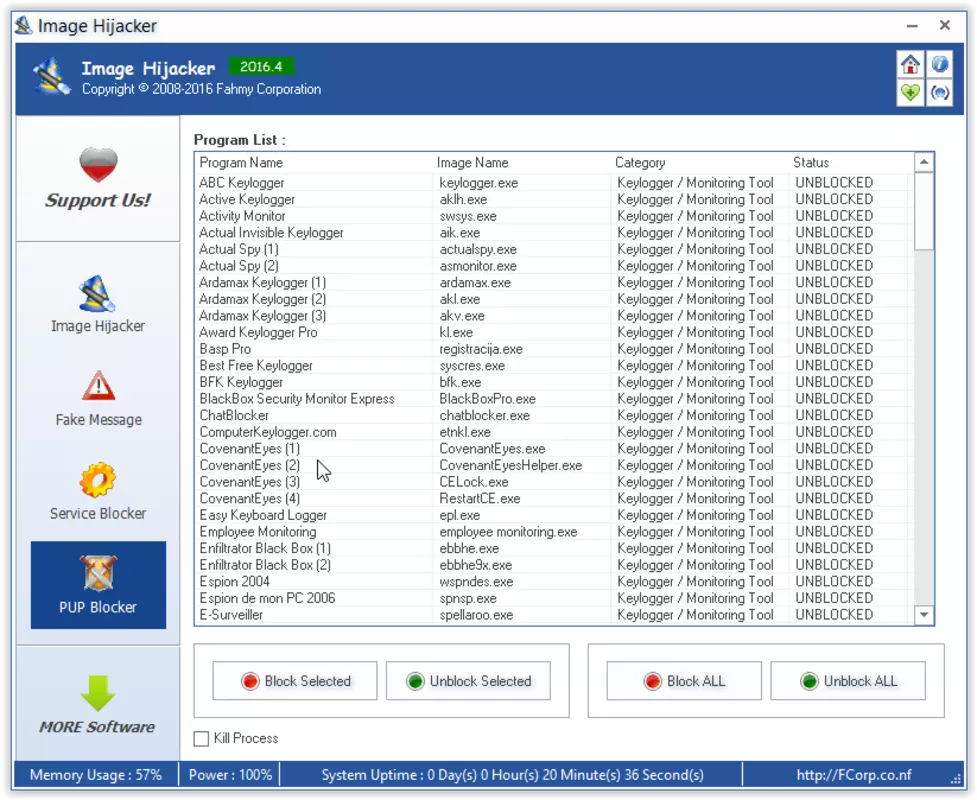This screenshot has width=977, height=800.
Task: Select Ardamax Keylogger (3) entry
Action: click(x=554, y=316)
